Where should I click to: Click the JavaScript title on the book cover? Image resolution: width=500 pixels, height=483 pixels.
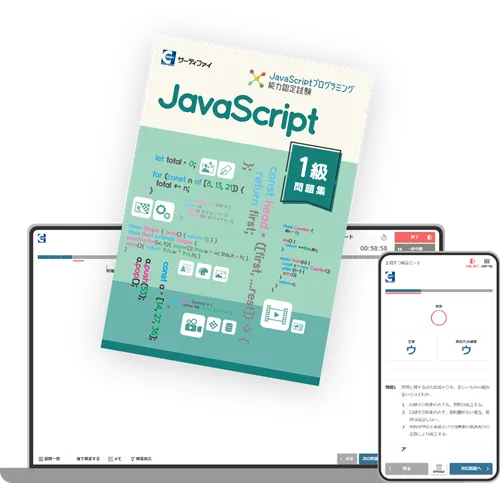click(238, 109)
